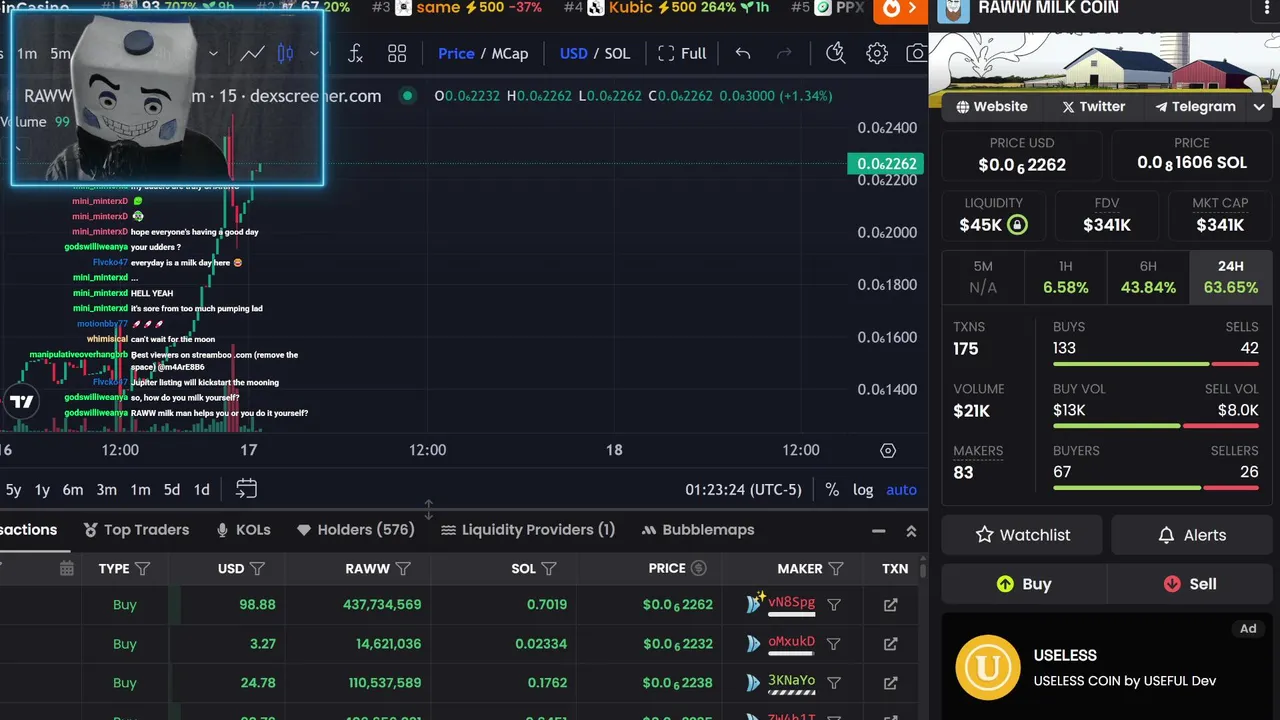Show chart in SOL

618,54
